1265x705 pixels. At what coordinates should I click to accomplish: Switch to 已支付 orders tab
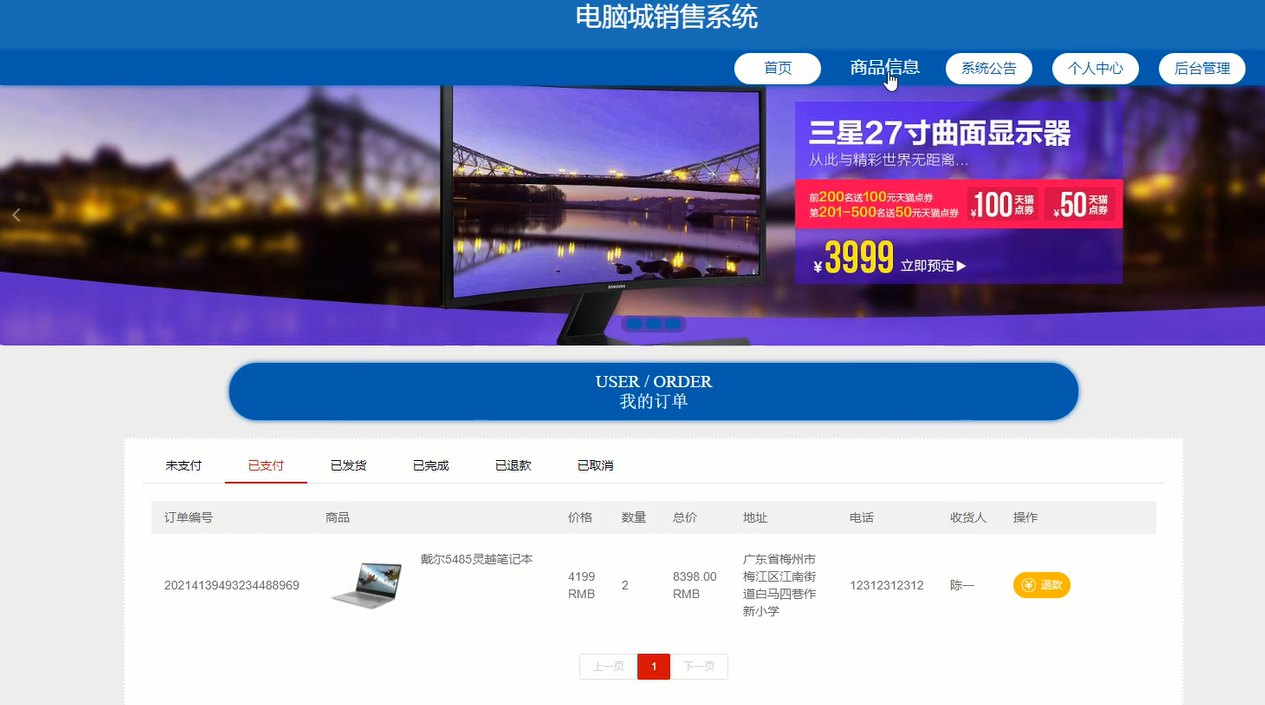(x=266, y=466)
